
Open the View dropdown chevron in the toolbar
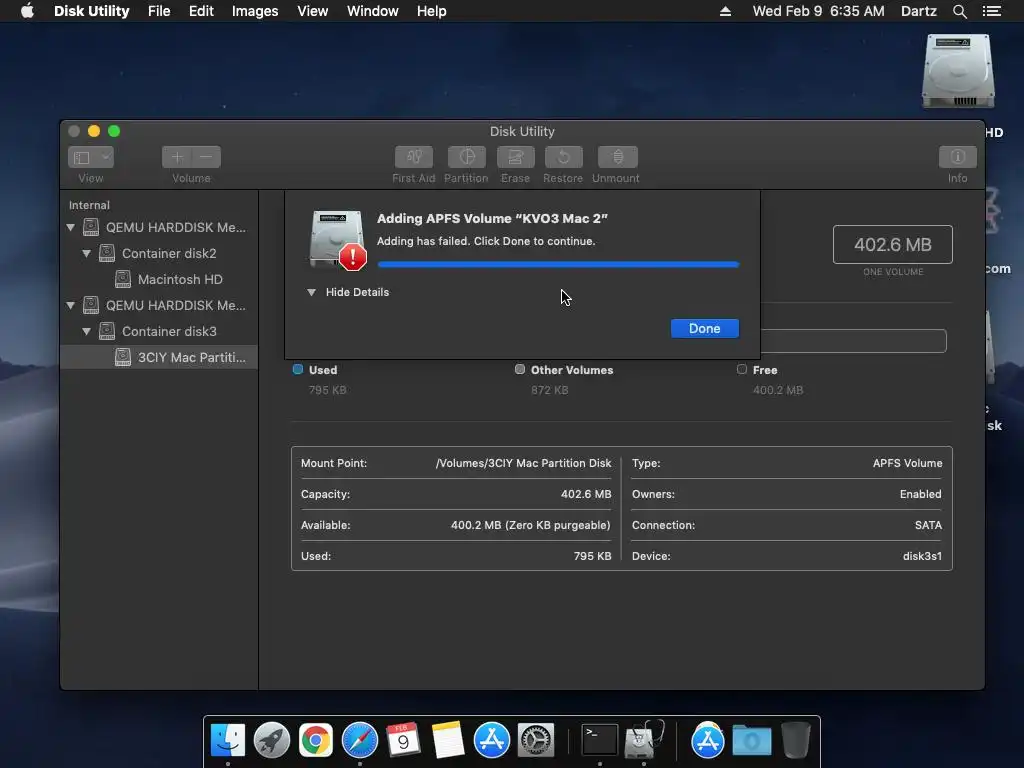[105, 157]
